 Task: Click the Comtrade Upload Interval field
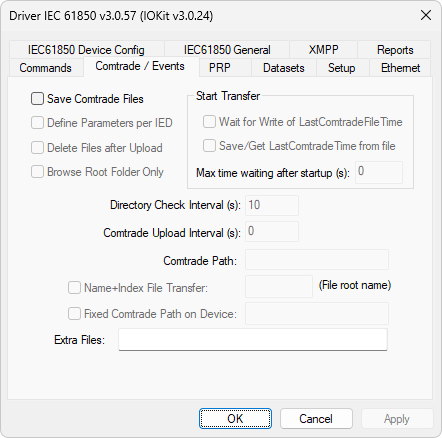(x=272, y=232)
